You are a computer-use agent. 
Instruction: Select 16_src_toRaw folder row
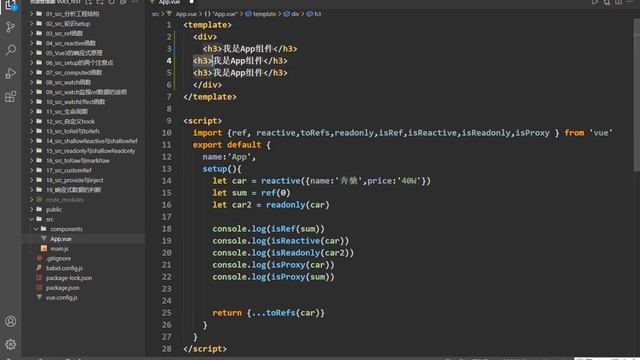pos(83,160)
